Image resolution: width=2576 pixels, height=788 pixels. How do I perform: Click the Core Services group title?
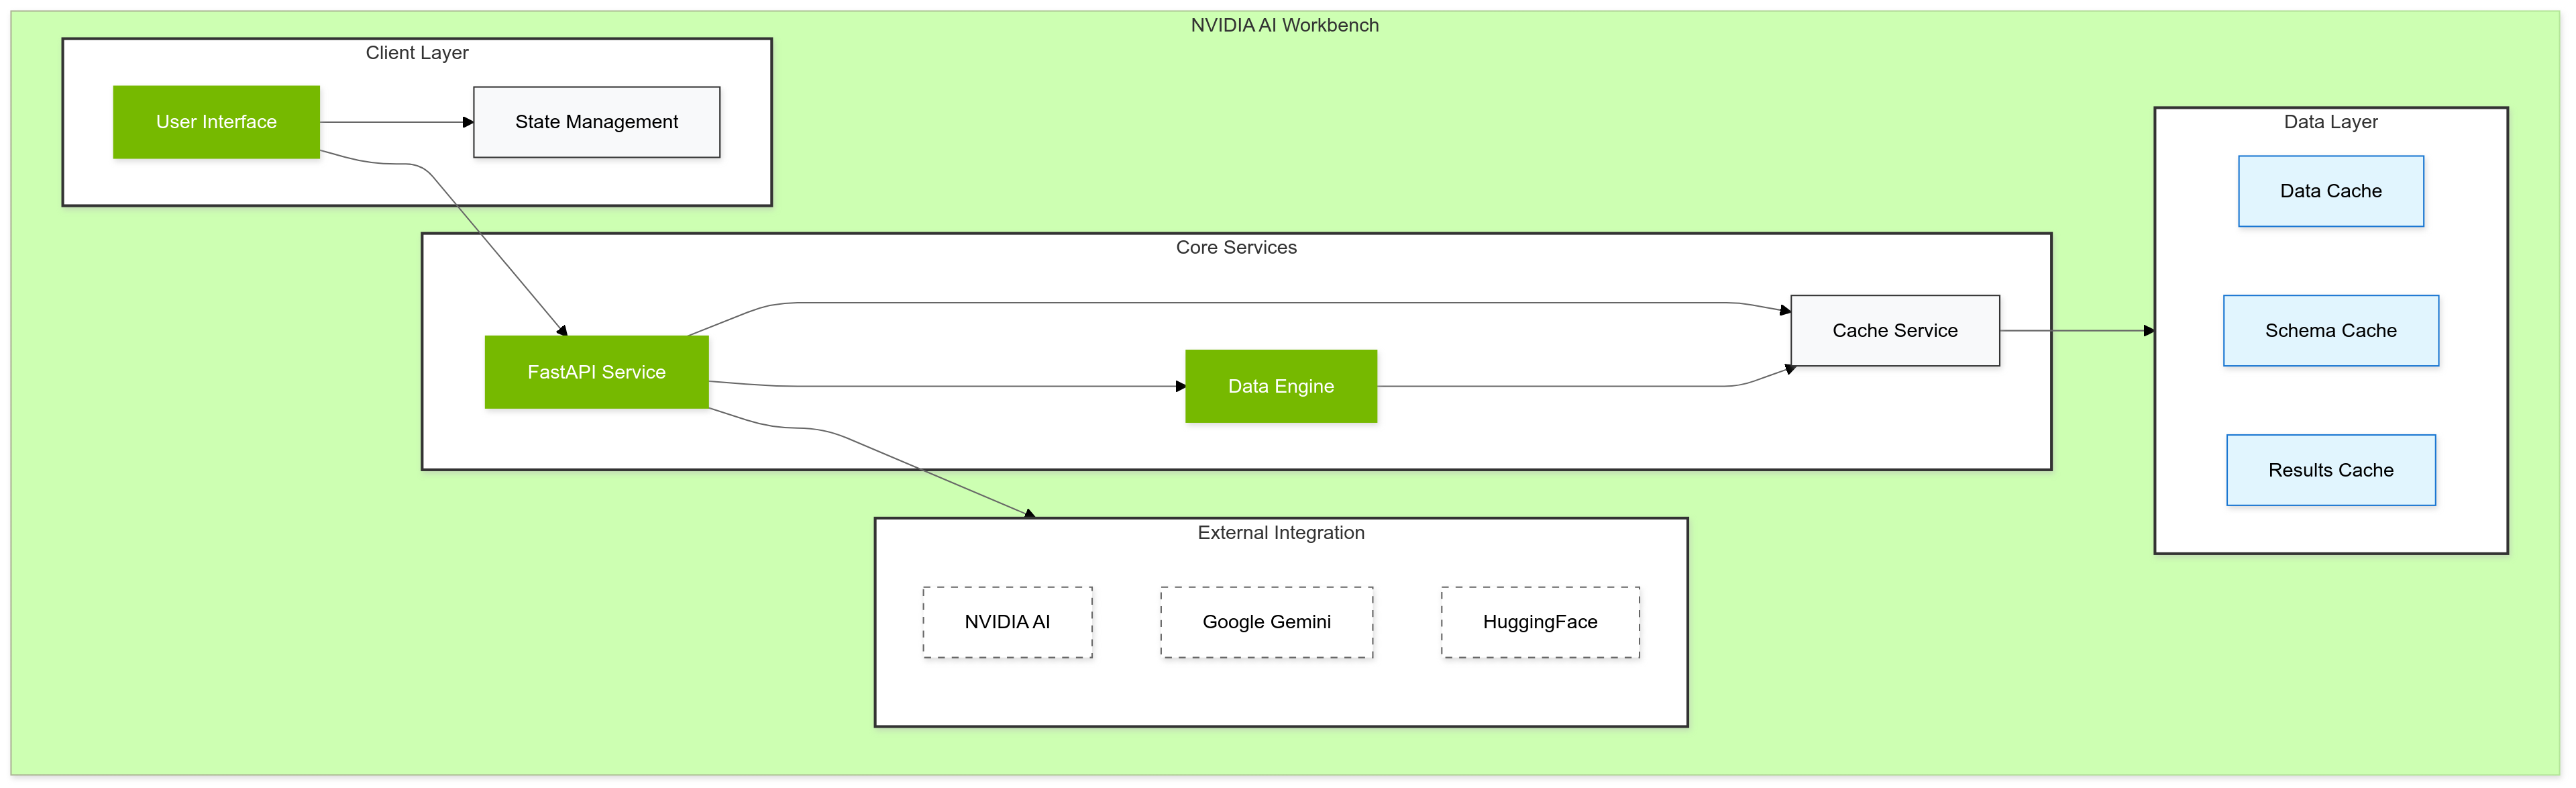[1236, 247]
